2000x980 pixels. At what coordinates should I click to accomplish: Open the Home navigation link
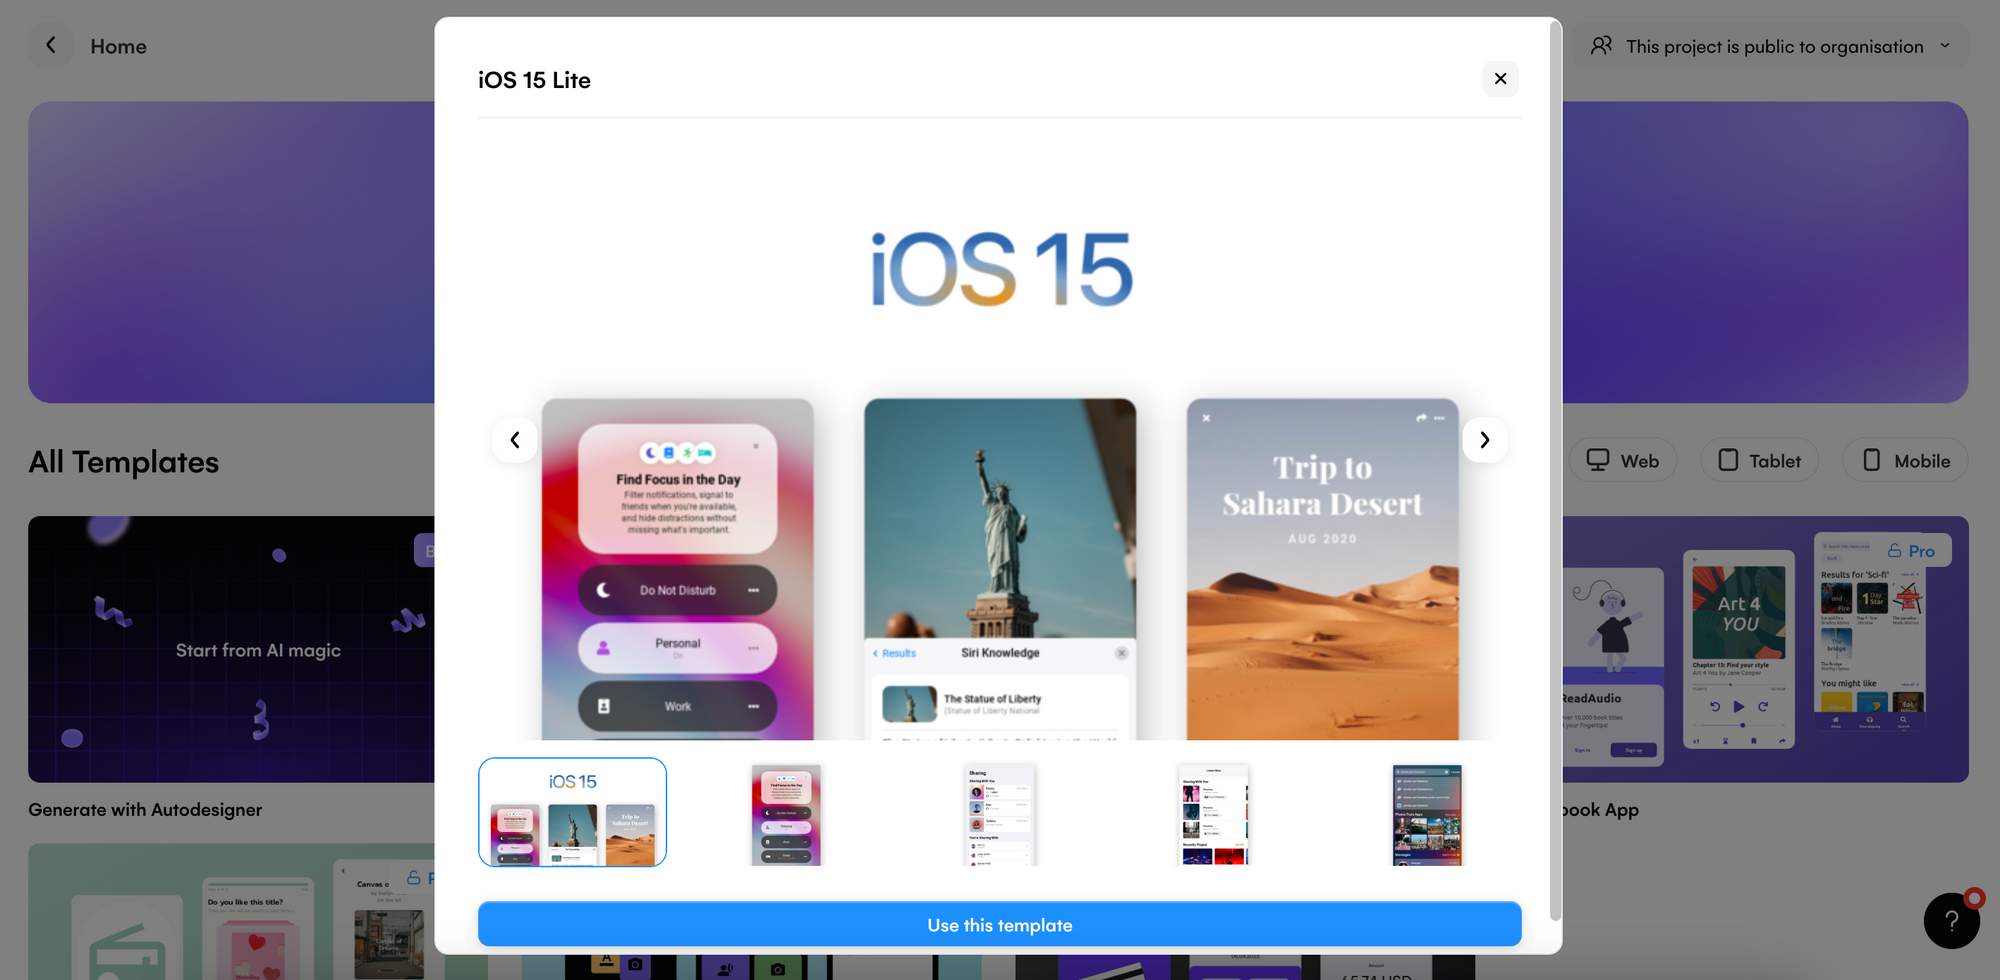(x=118, y=45)
